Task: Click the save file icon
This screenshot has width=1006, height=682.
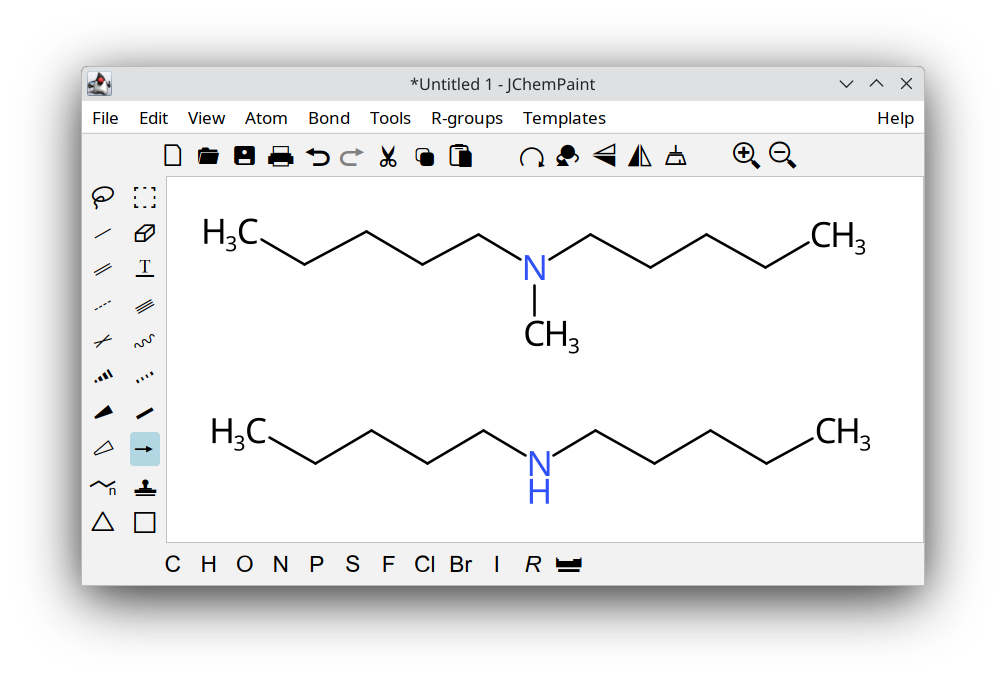Action: tap(245, 156)
